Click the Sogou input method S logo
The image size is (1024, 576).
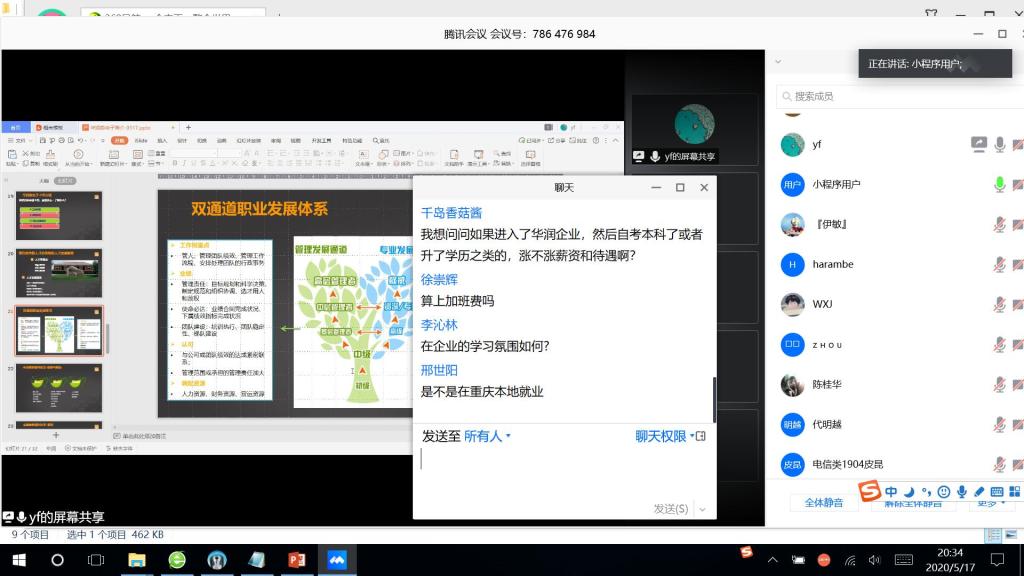point(870,492)
